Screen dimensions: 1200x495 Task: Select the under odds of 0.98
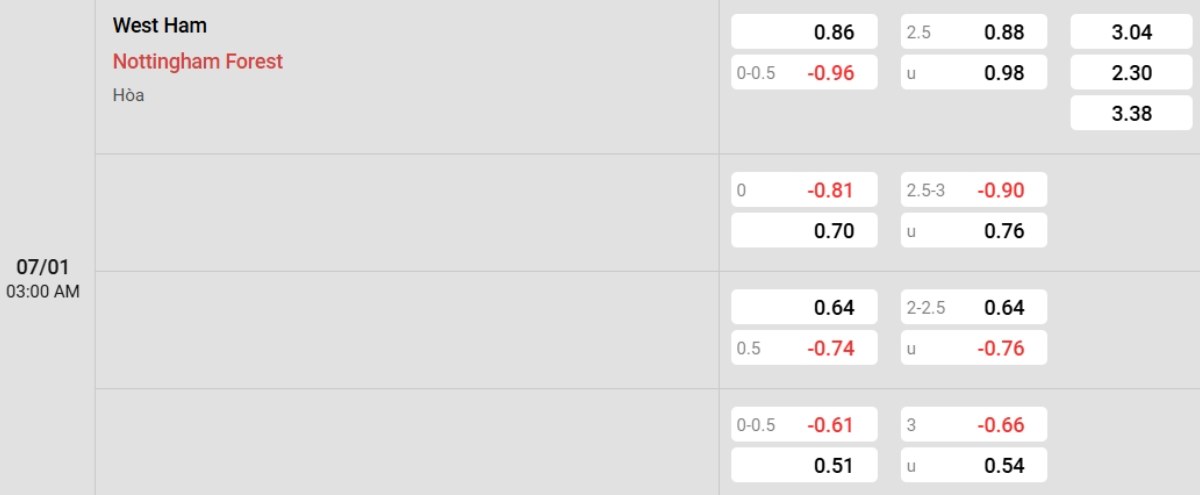[974, 73]
